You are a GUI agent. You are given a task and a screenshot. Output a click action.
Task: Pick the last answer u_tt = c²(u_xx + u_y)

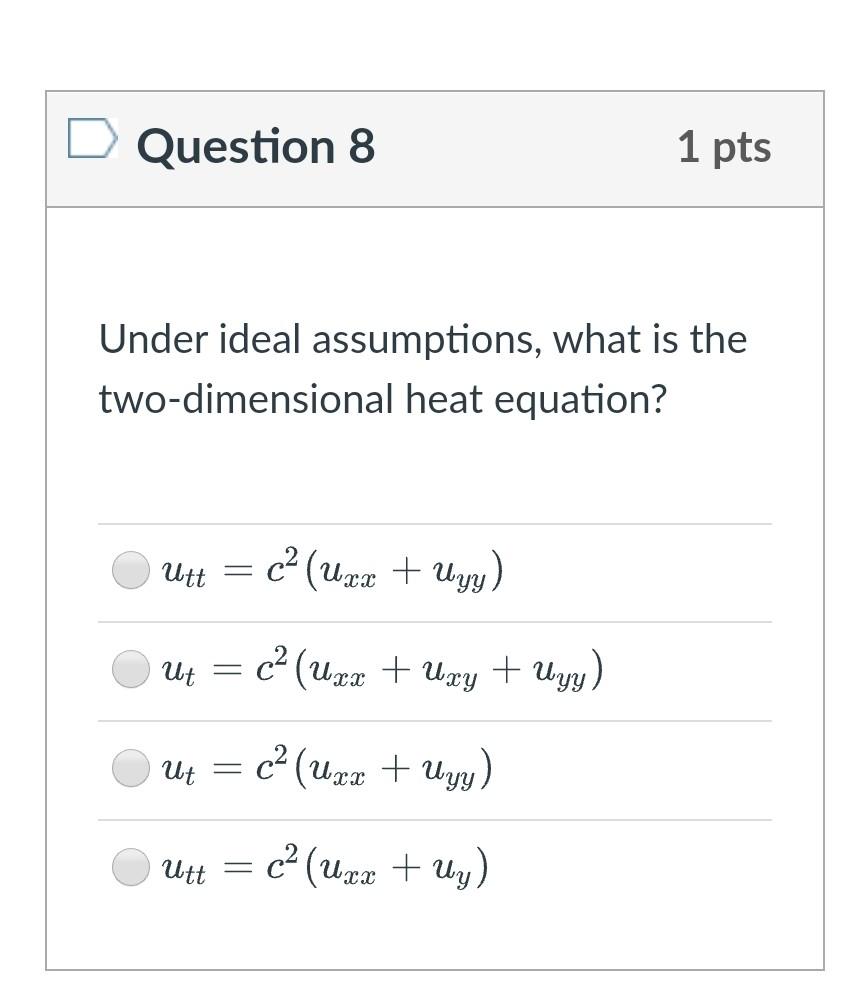130,866
